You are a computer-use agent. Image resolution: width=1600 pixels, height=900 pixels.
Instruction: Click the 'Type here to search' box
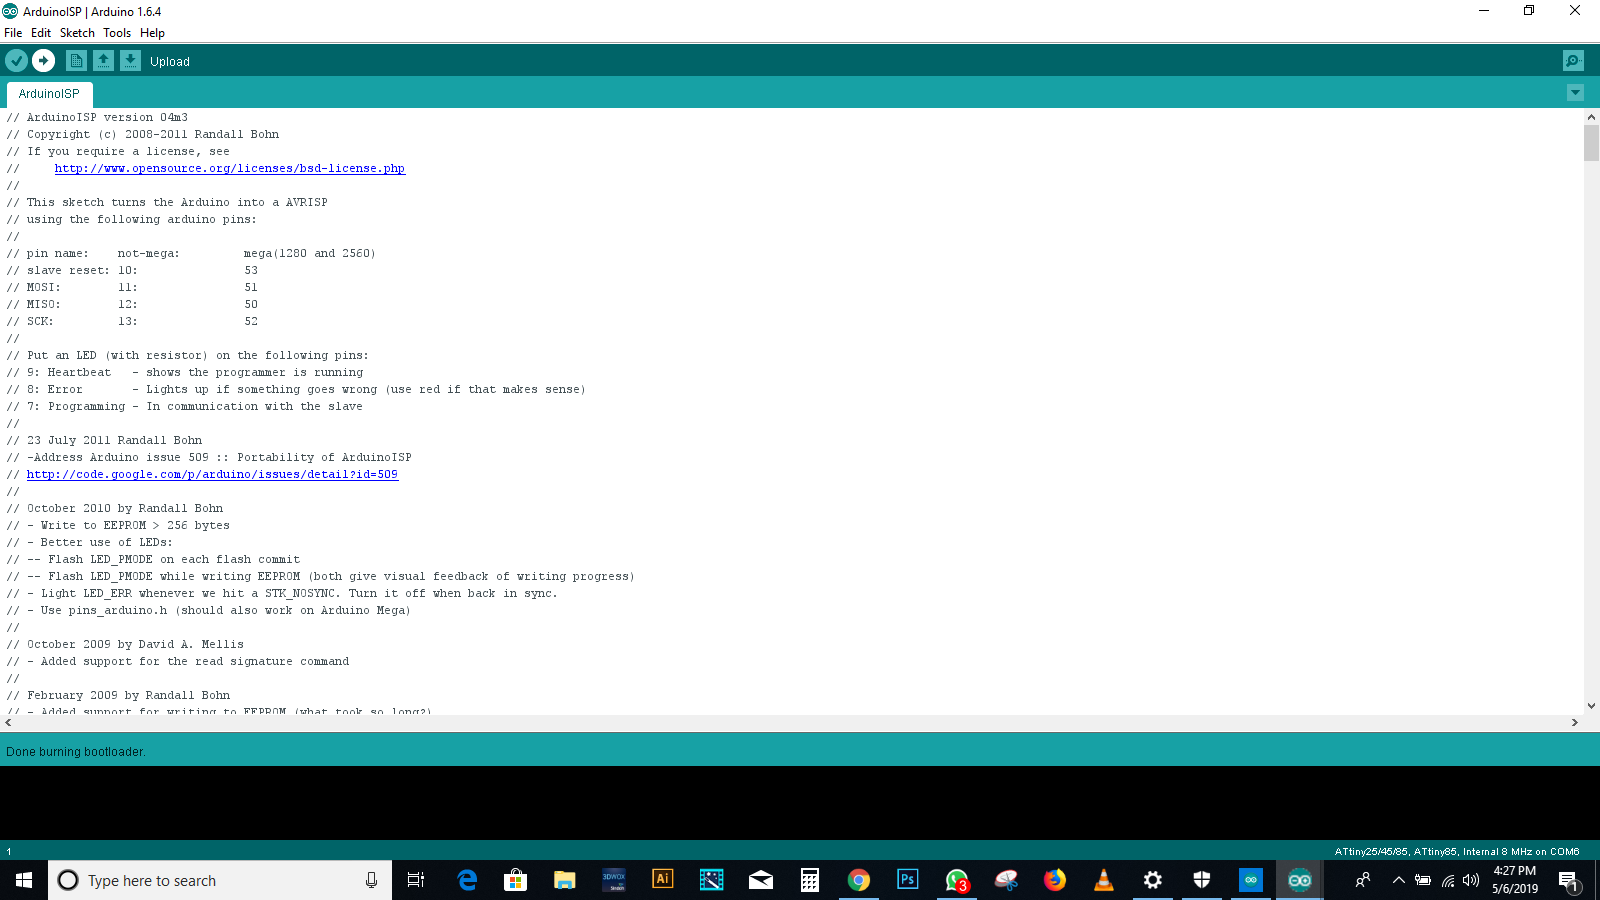(x=220, y=880)
